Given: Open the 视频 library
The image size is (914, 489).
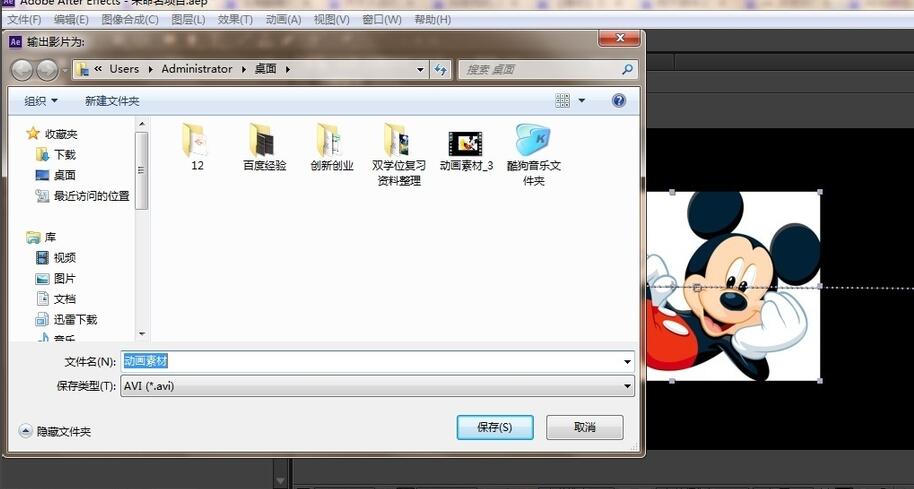Looking at the screenshot, I should [x=56, y=258].
